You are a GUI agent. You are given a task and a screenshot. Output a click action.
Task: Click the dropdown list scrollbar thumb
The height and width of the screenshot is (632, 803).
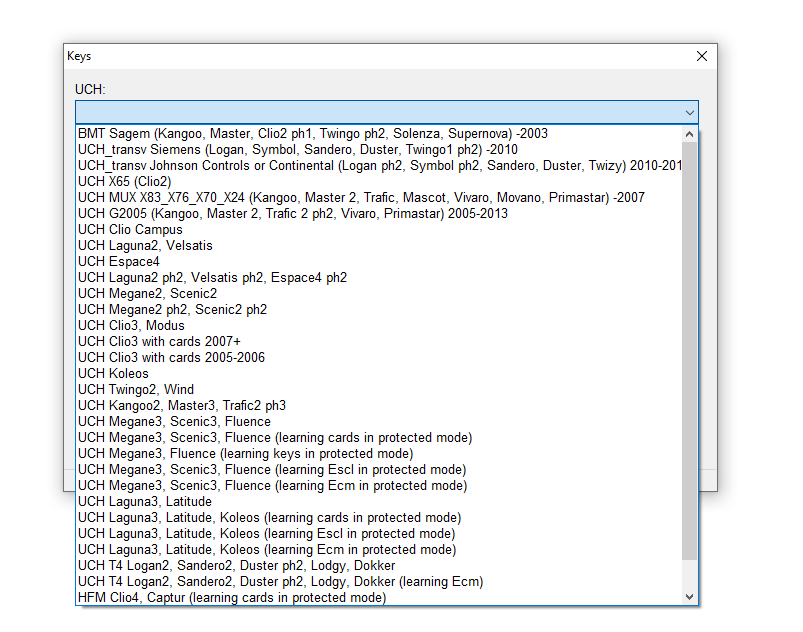pyautogui.click(x=689, y=351)
